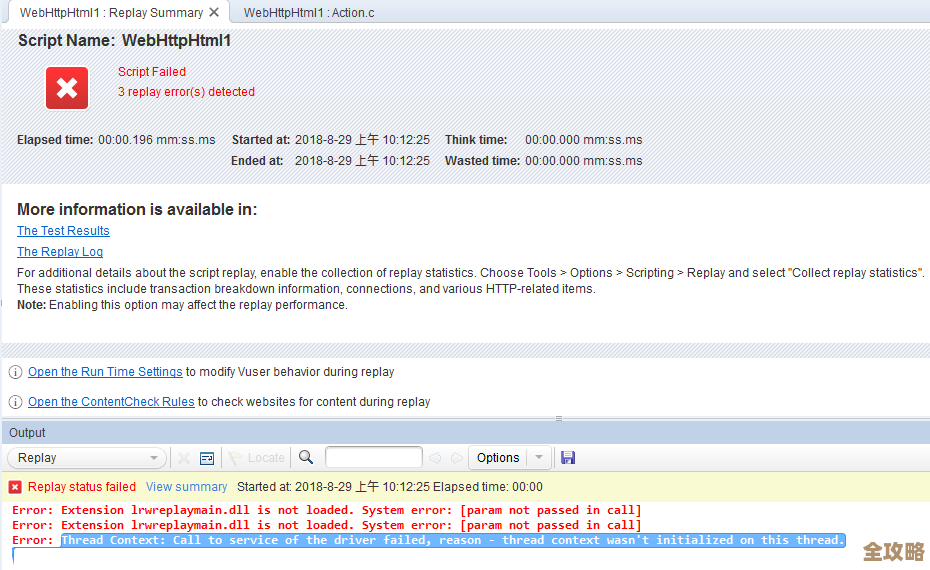Click the red Replay status failed icon
Image resolution: width=930 pixels, height=570 pixels.
(x=15, y=487)
